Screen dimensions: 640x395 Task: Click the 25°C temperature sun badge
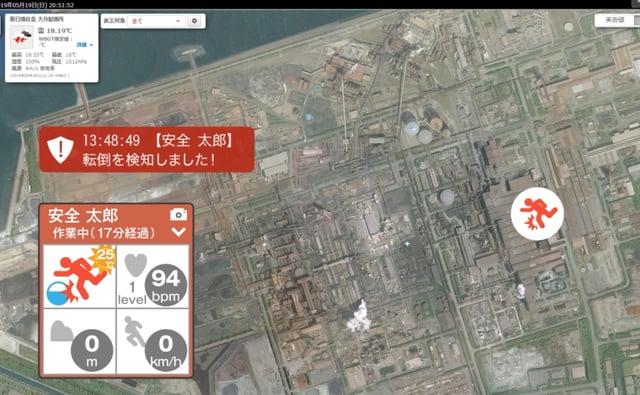(x=104, y=257)
